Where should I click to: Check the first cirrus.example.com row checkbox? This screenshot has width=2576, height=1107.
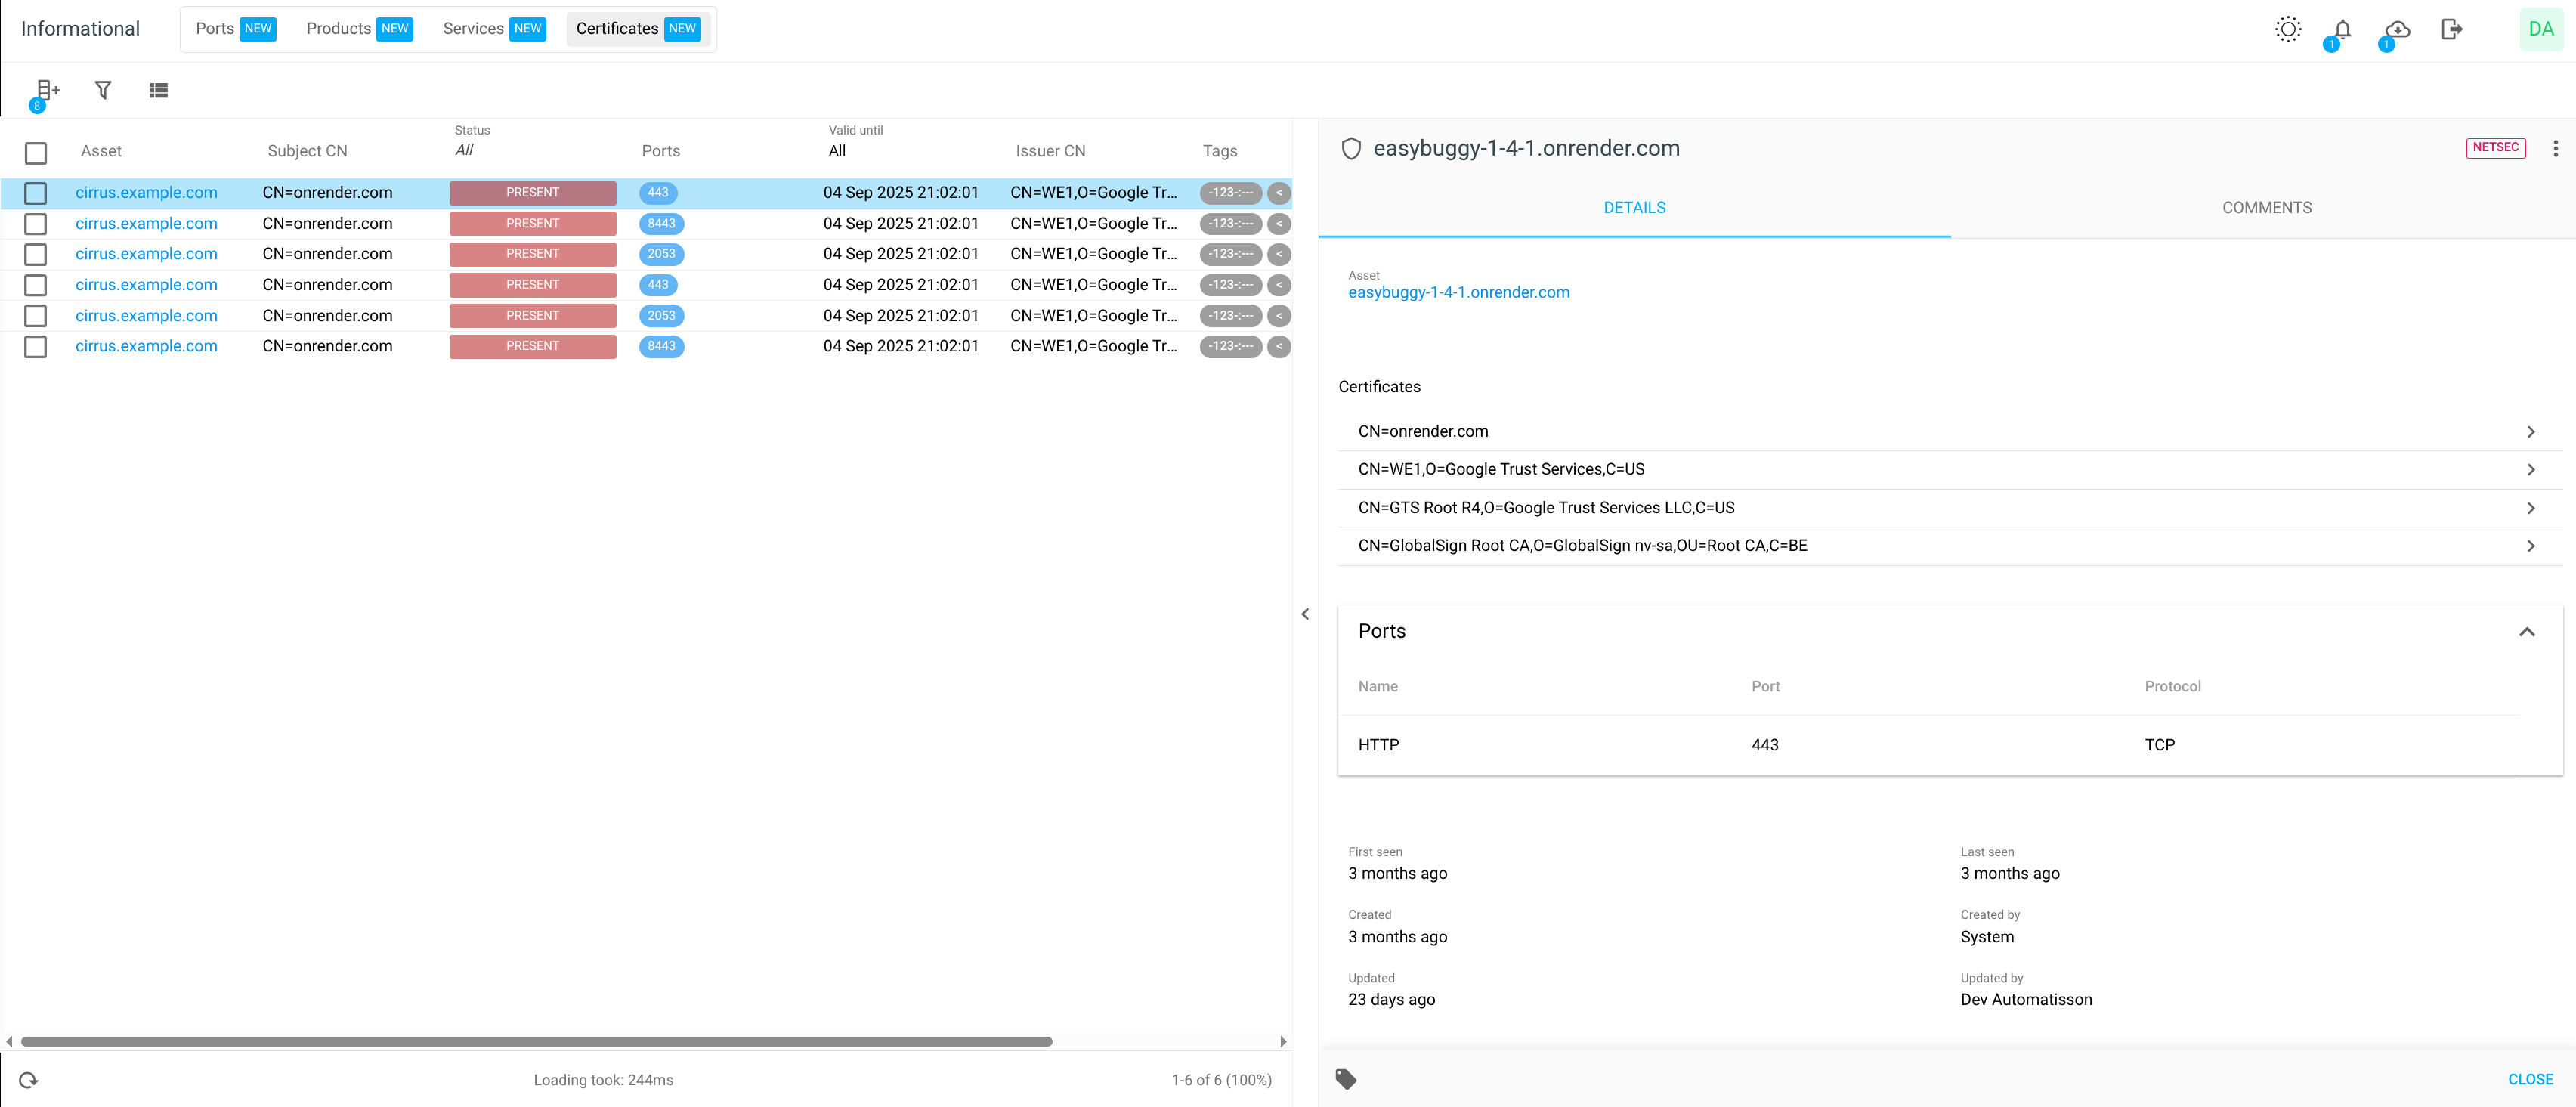[36, 193]
